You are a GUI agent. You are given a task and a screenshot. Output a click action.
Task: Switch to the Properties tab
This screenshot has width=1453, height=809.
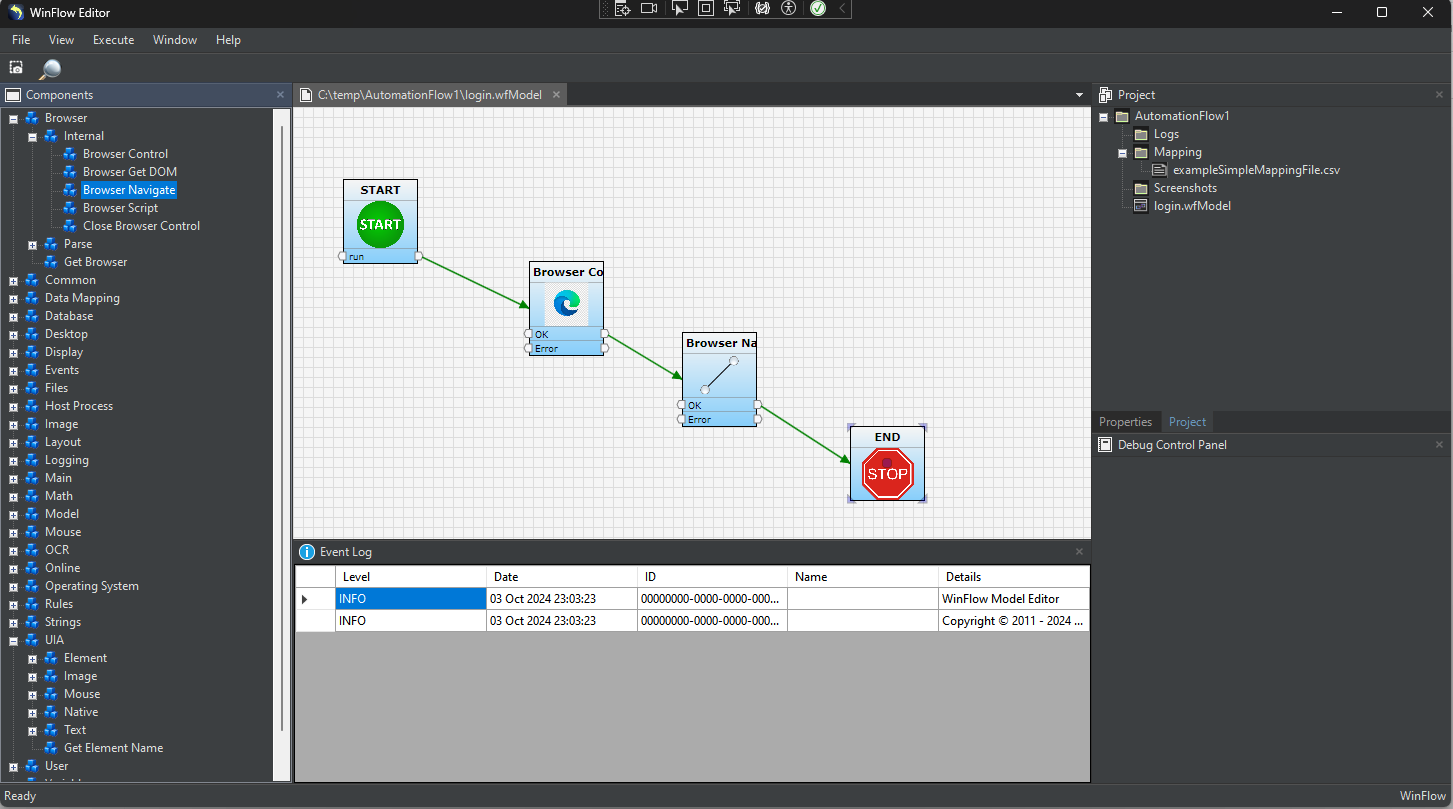point(1125,422)
